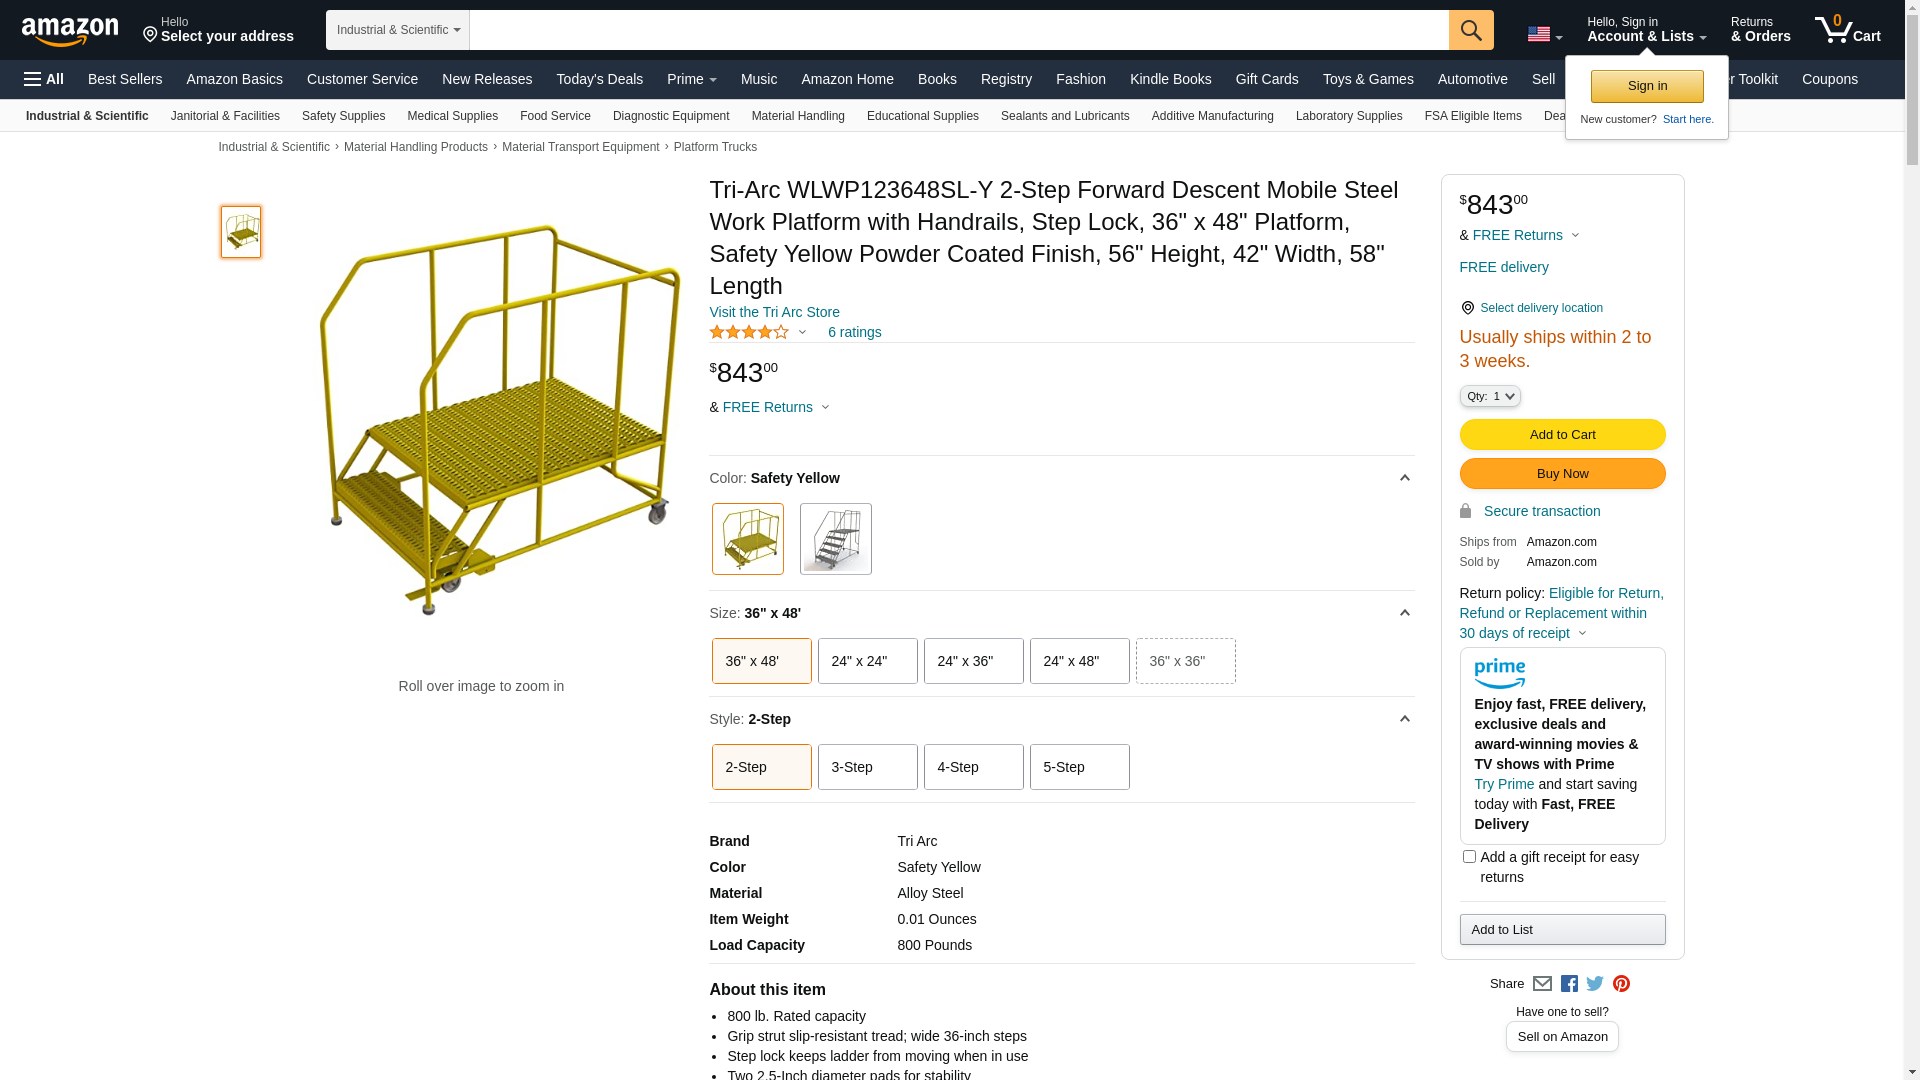Share product on Twitter
Screen dimensions: 1920x1080
pyautogui.click(x=1595, y=984)
